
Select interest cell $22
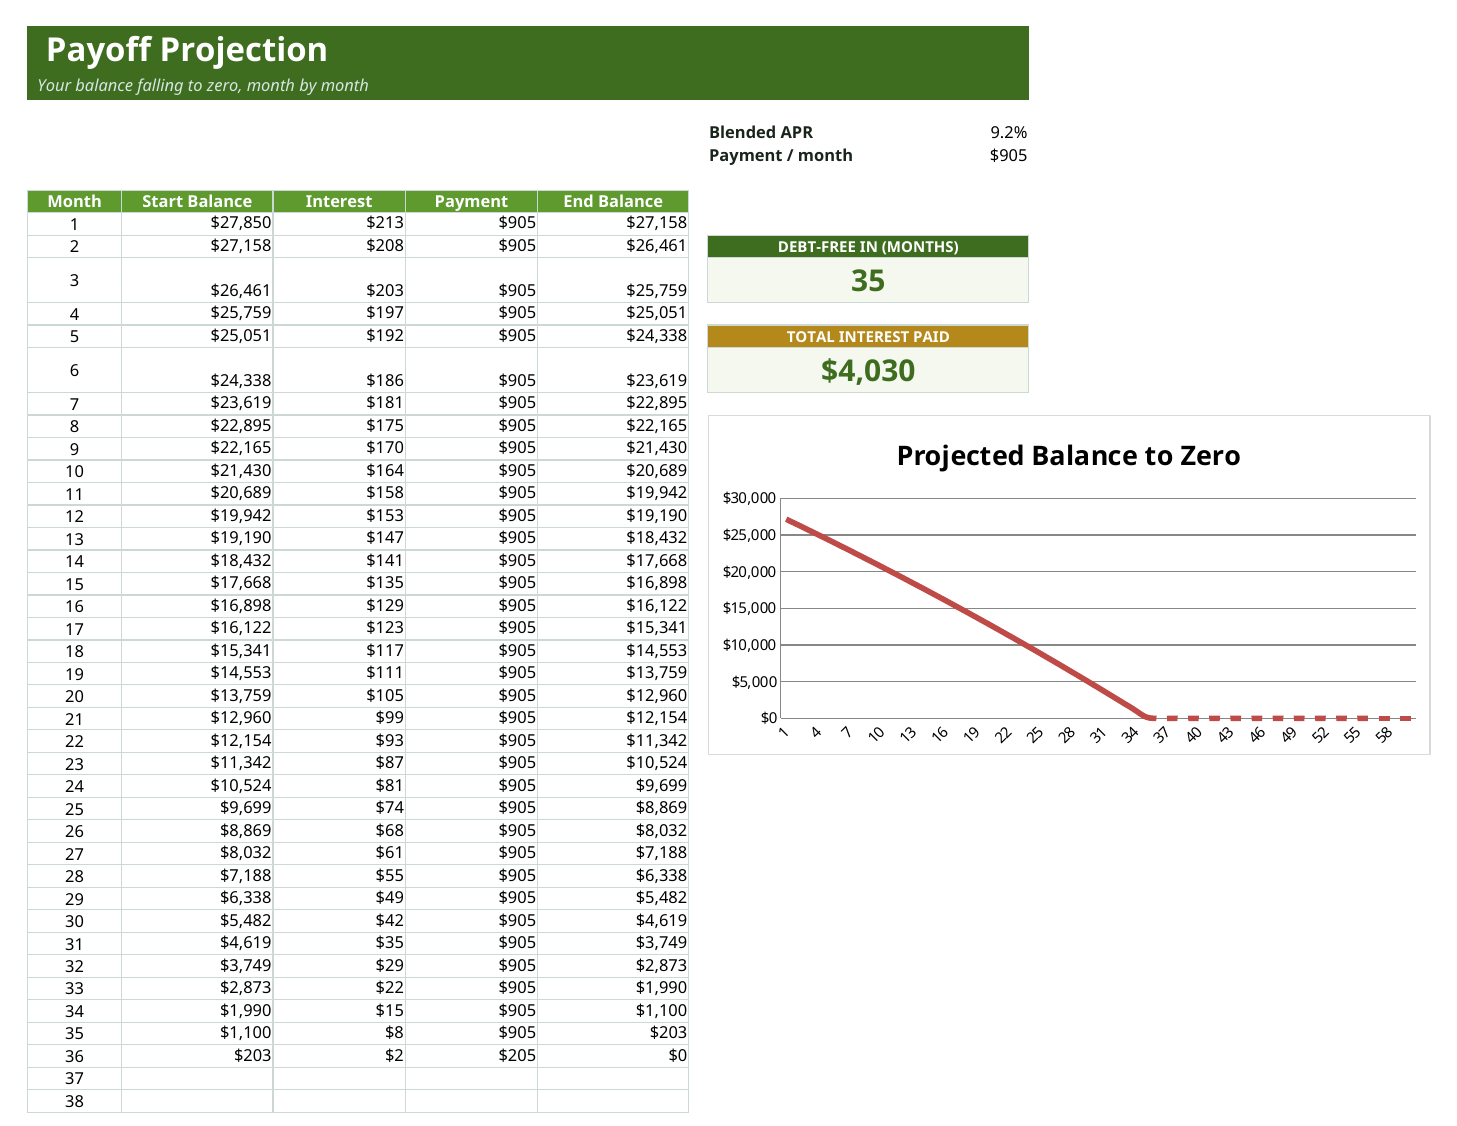(339, 988)
